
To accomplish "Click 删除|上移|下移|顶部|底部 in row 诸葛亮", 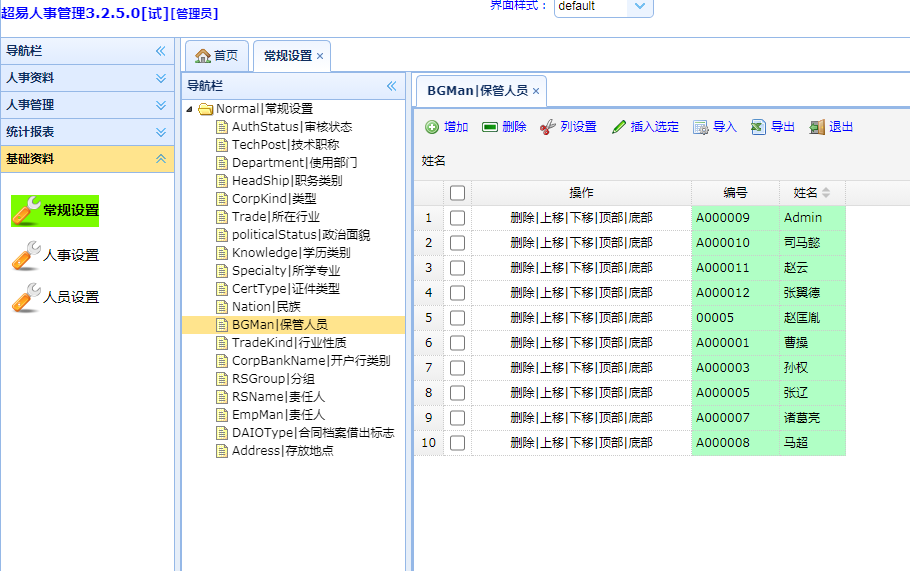I will coord(582,418).
